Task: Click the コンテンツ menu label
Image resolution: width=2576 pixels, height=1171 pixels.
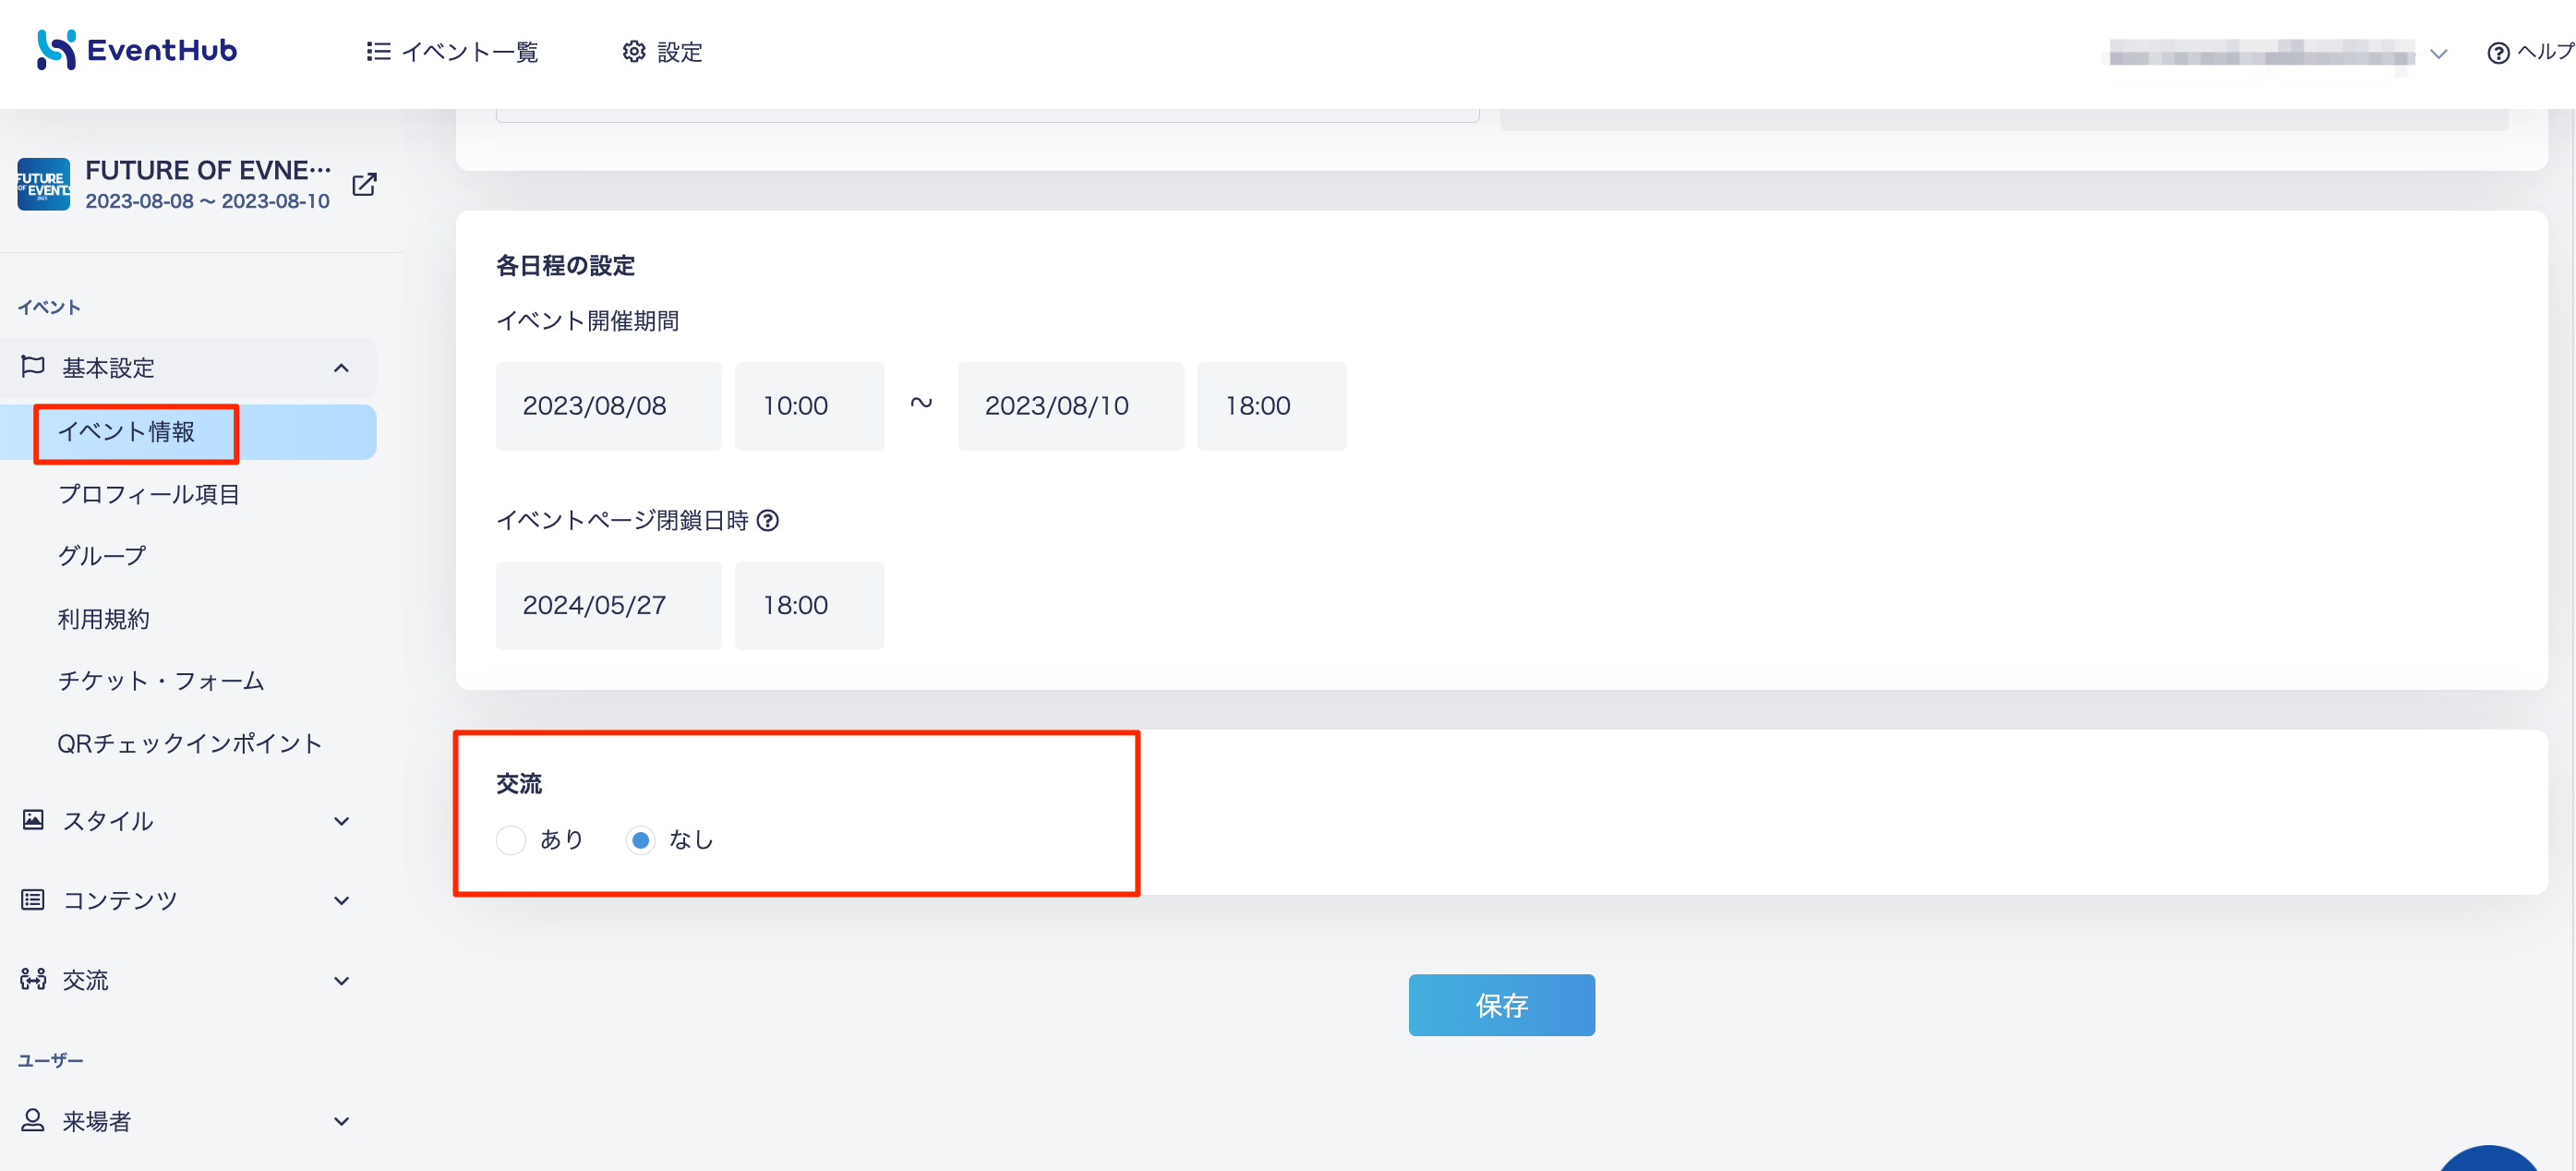Action: pos(120,901)
